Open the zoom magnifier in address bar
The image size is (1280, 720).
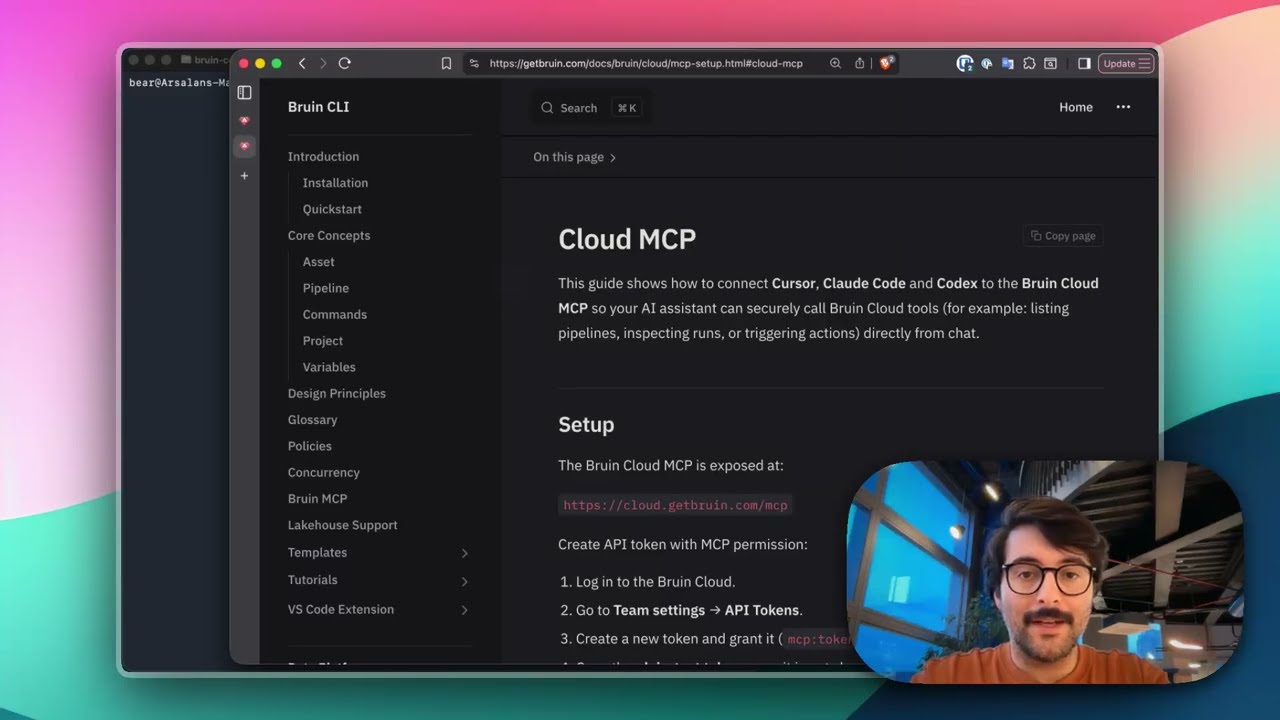click(x=835, y=63)
